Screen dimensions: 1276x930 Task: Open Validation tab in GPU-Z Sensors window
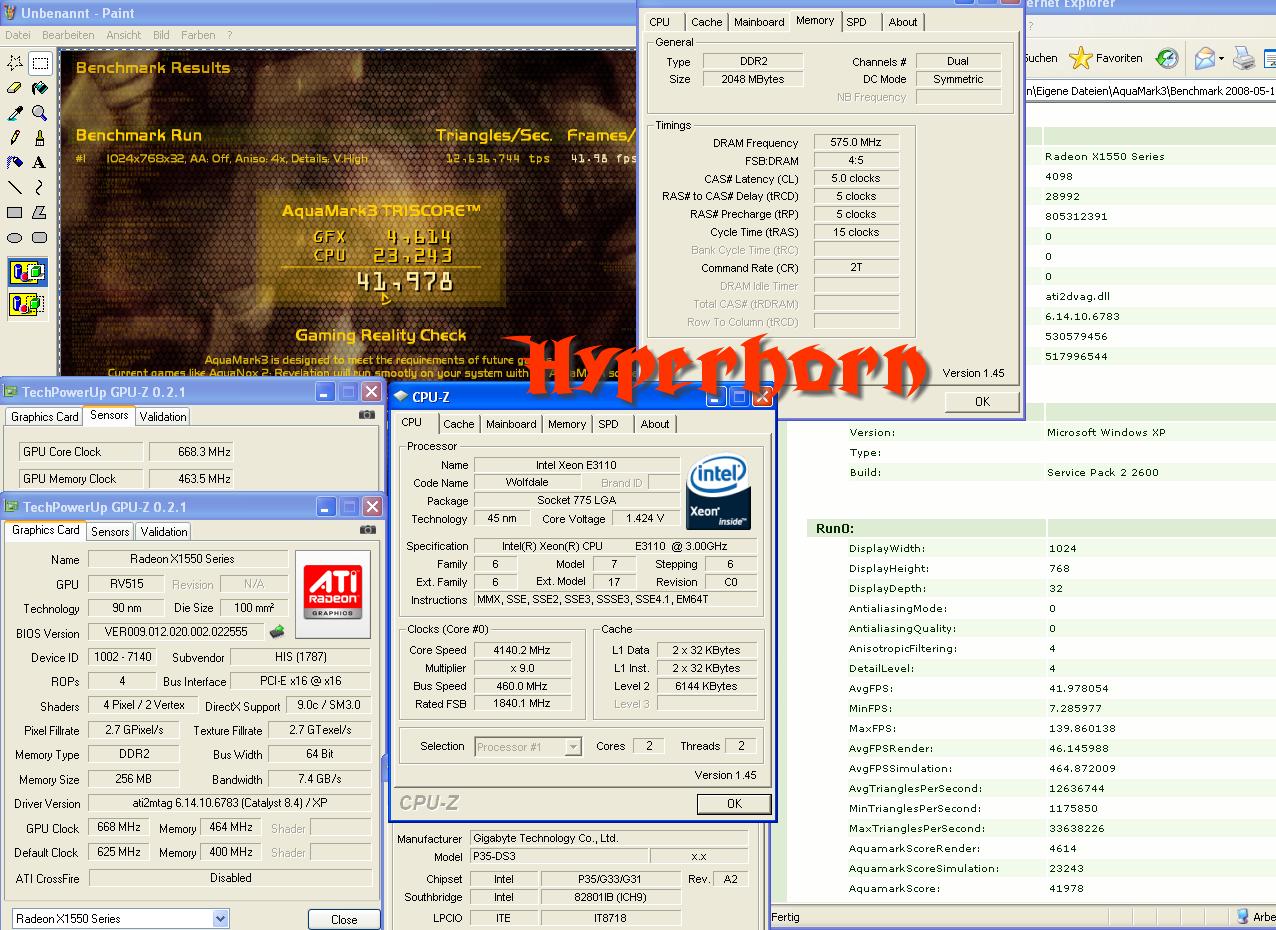(163, 416)
